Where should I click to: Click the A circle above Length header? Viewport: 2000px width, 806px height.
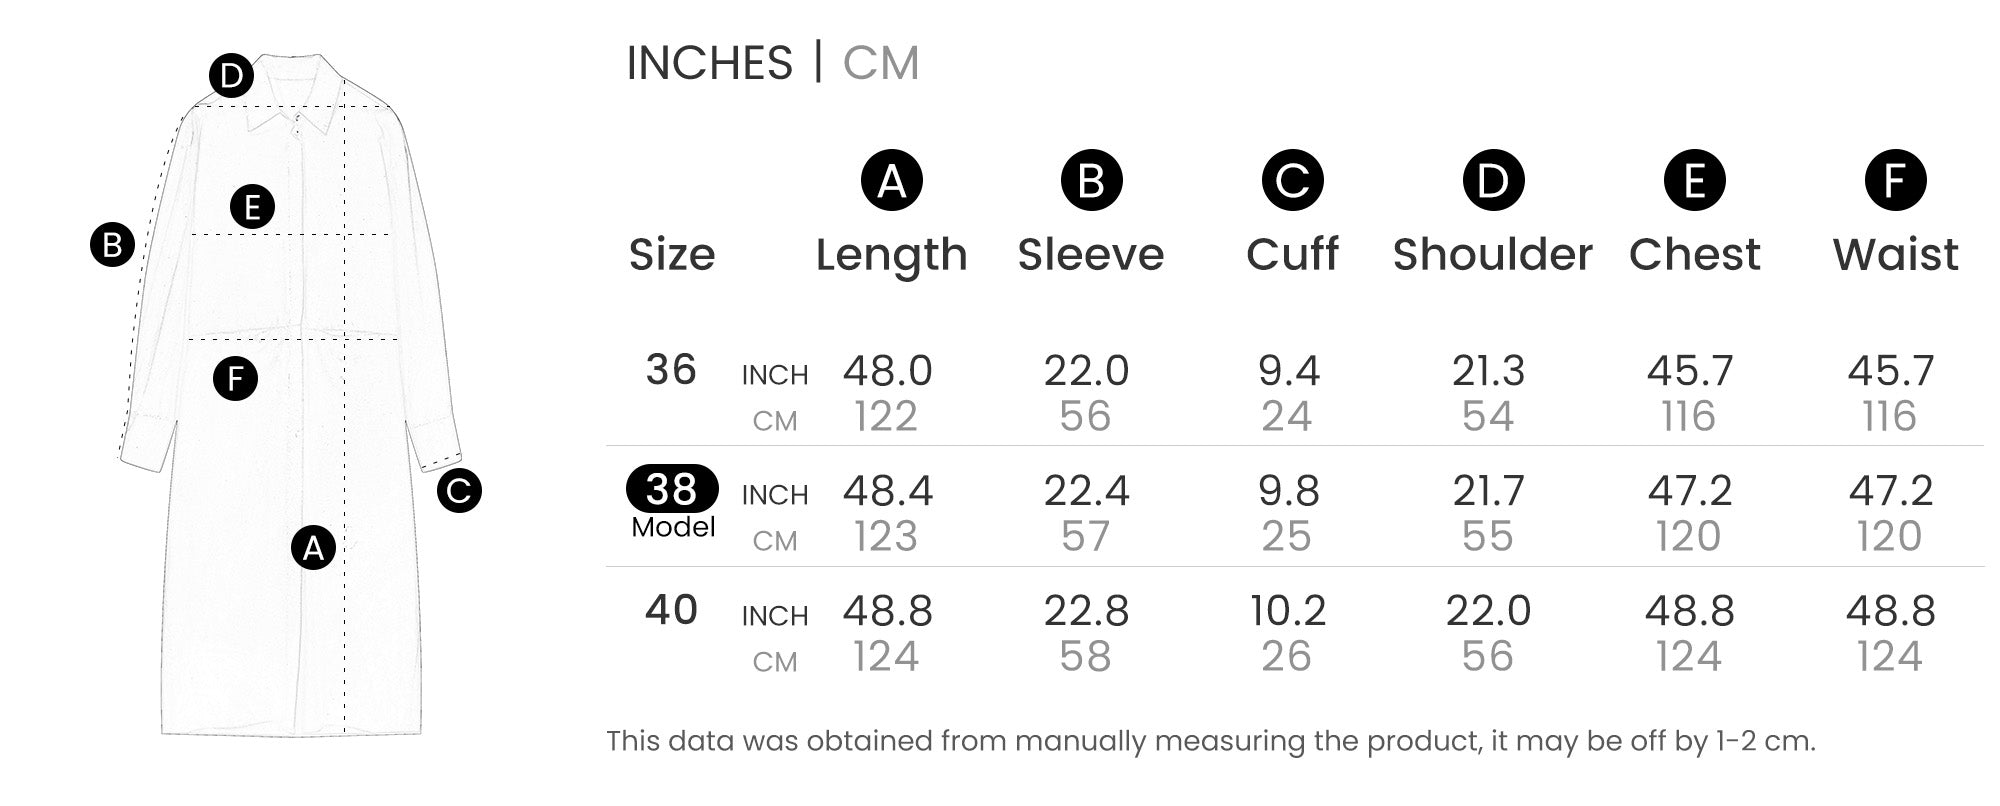[891, 180]
